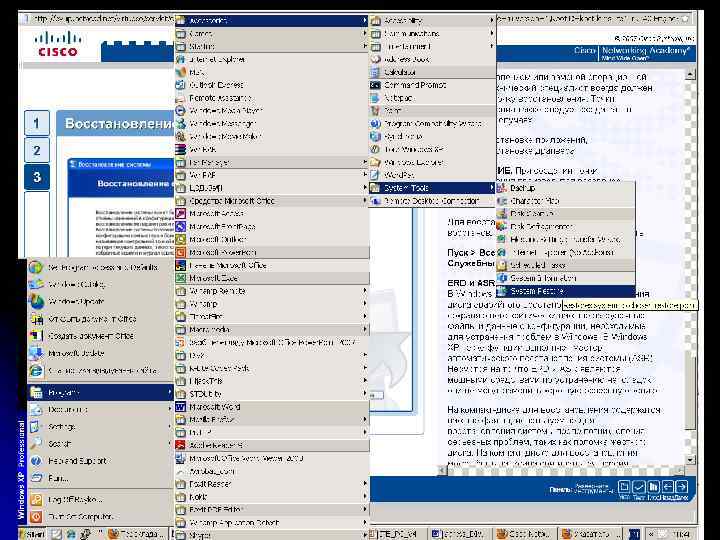Open Help and Support
This screenshot has width=720, height=540.
(101, 461)
